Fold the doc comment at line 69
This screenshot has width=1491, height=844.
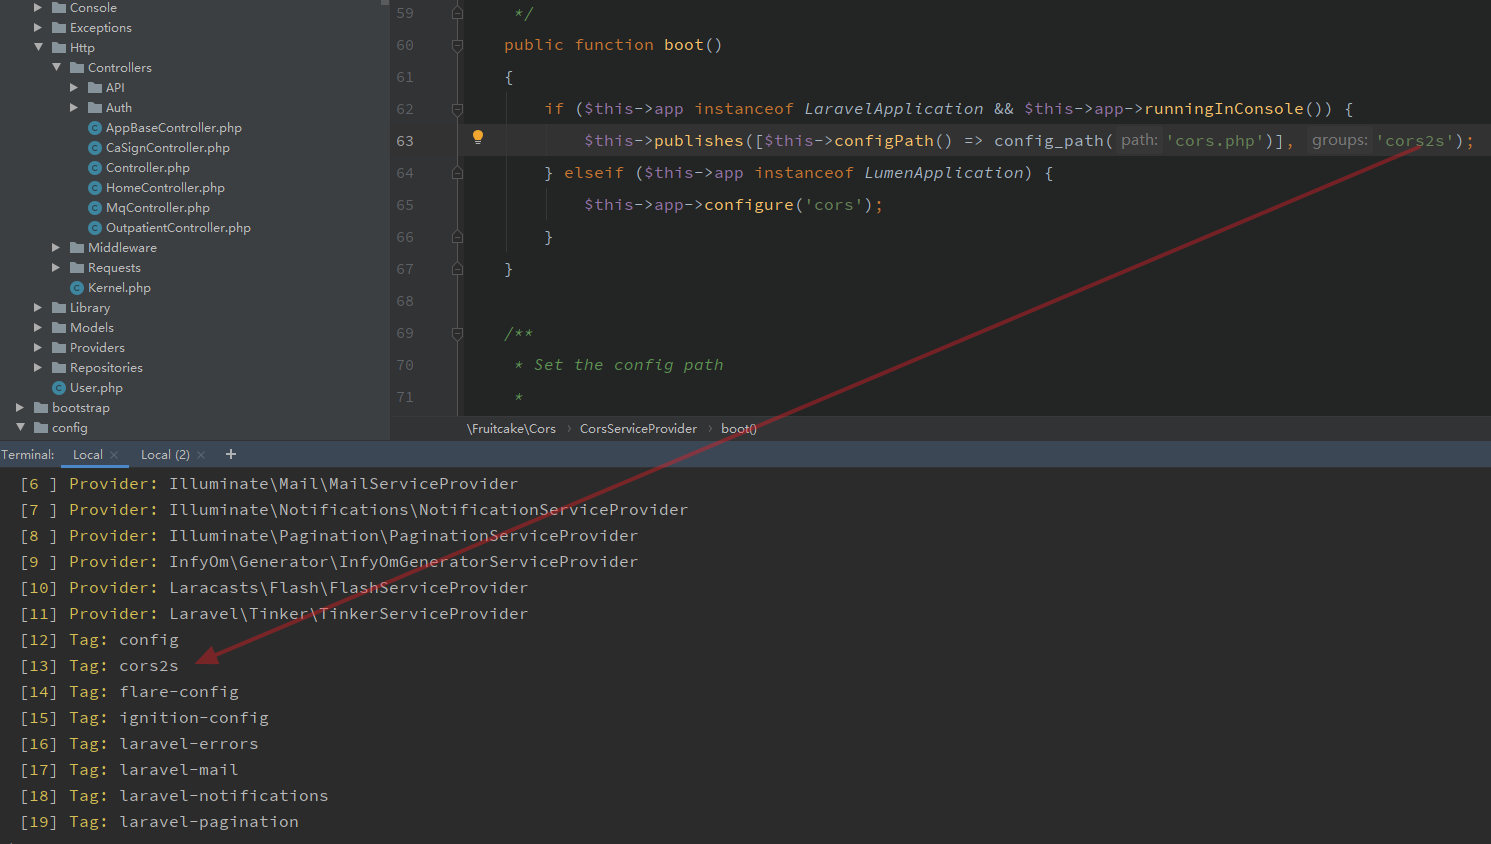click(x=457, y=333)
